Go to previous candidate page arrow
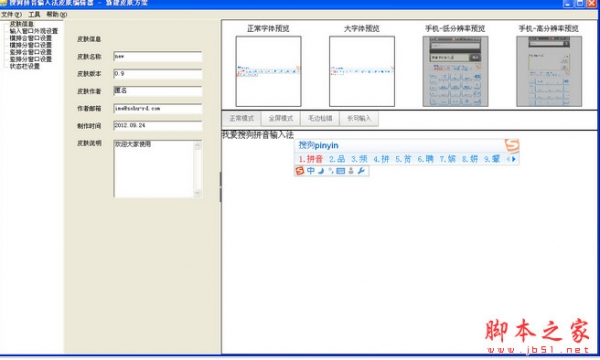This screenshot has height=360, width=600. coord(509,159)
